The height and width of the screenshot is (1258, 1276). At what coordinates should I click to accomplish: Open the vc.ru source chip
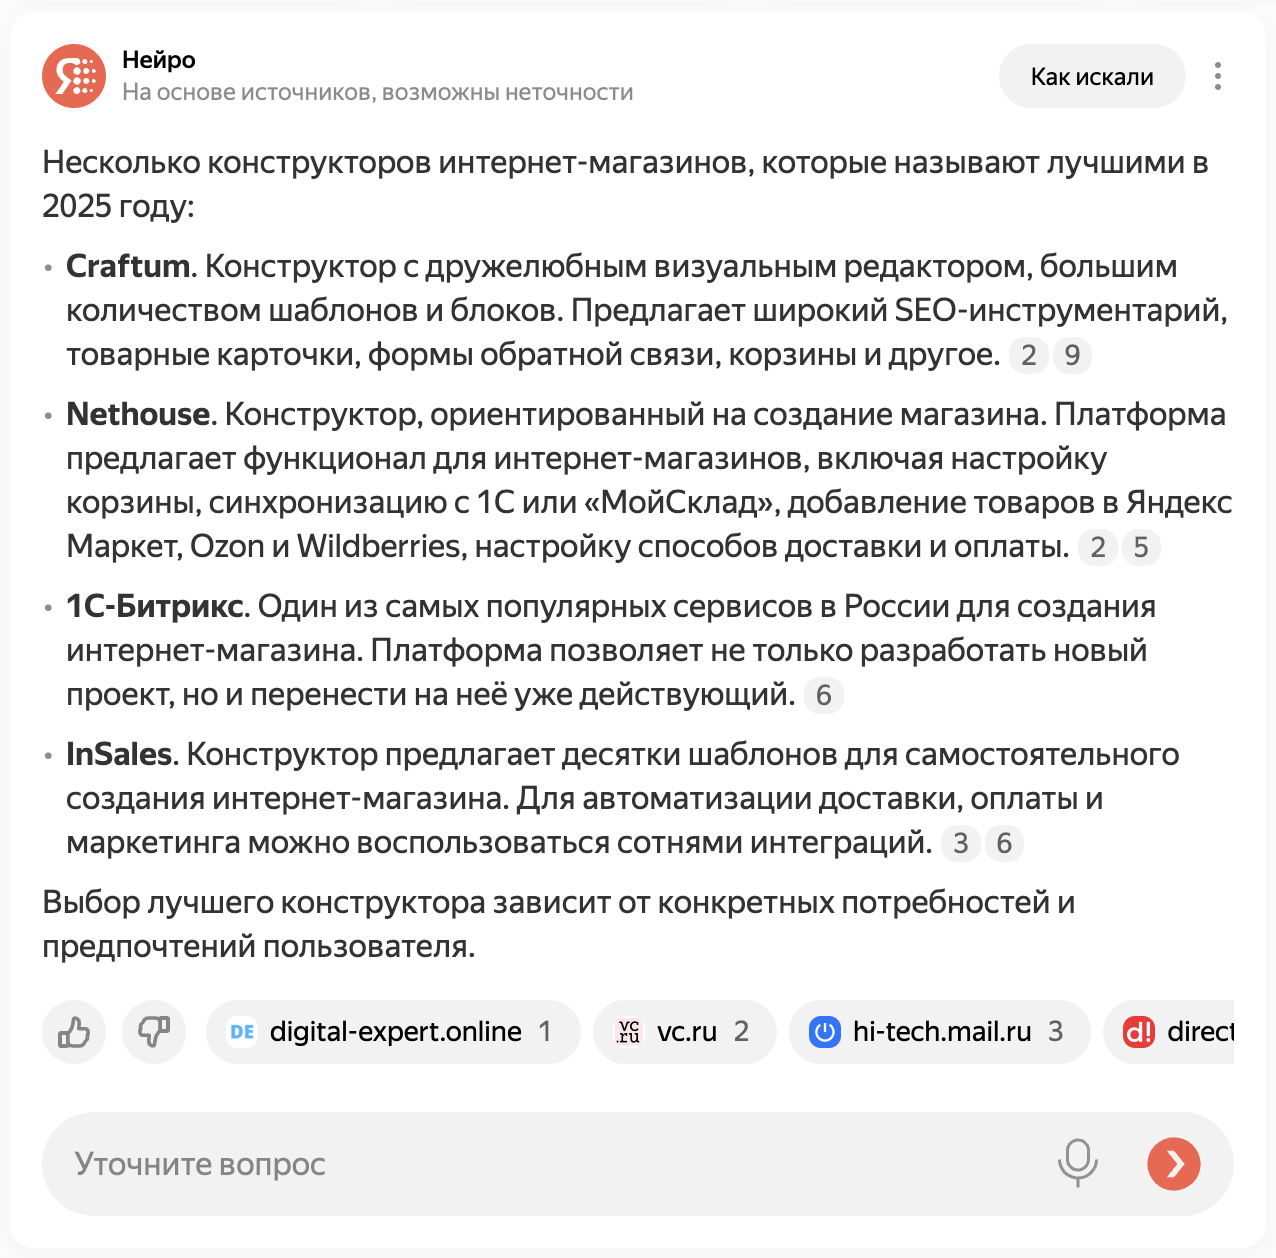(x=685, y=1032)
